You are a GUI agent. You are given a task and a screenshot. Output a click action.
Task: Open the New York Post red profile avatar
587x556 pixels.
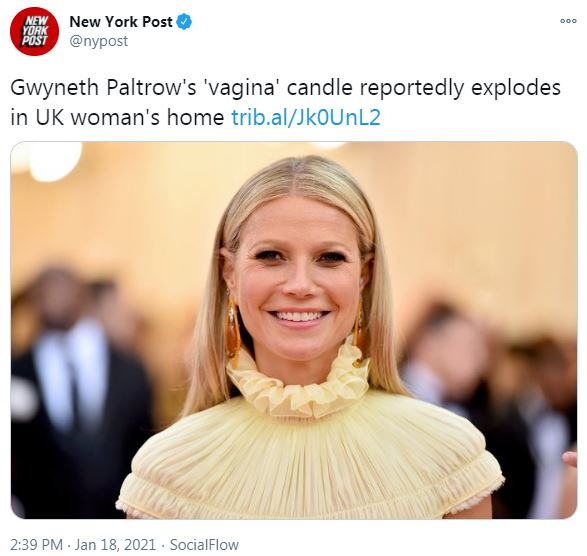(x=34, y=31)
